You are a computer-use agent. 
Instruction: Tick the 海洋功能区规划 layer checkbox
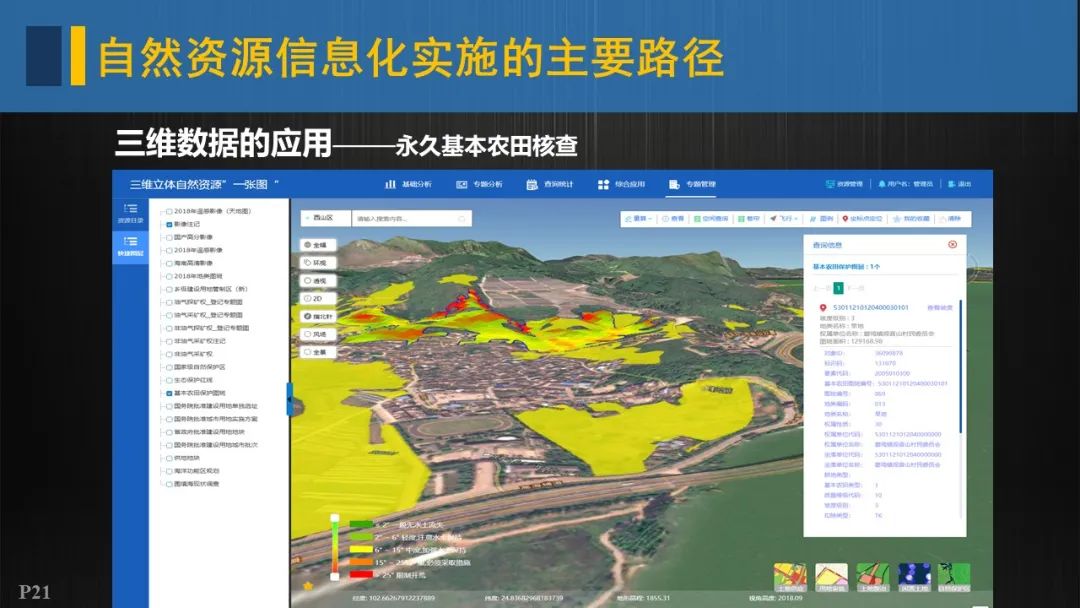pyautogui.click(x=169, y=471)
